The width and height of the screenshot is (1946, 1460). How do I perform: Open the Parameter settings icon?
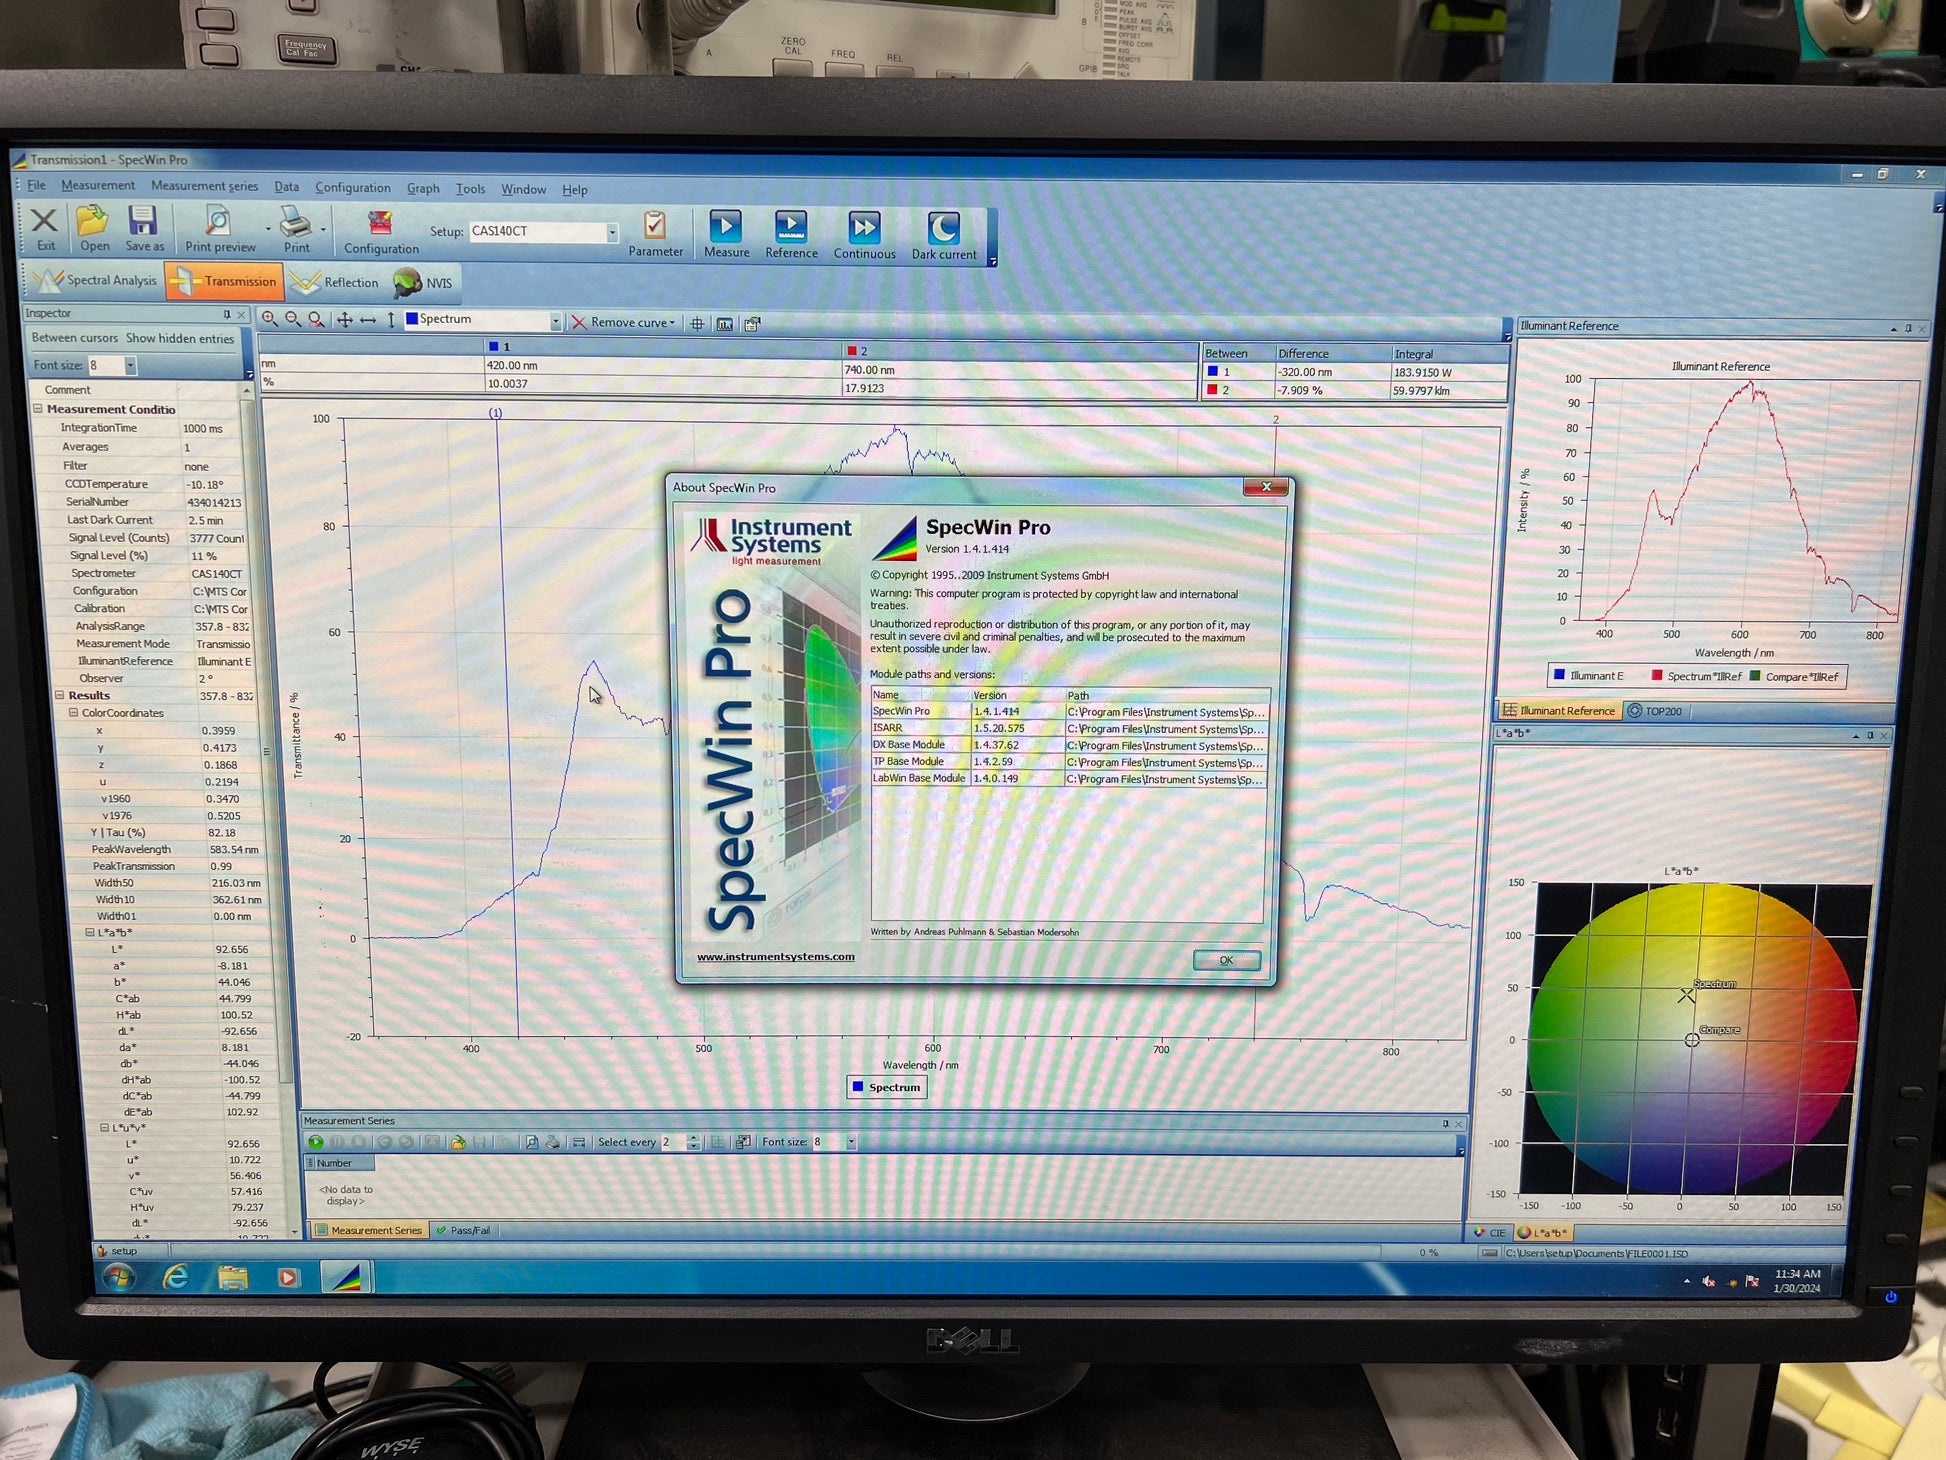click(655, 227)
